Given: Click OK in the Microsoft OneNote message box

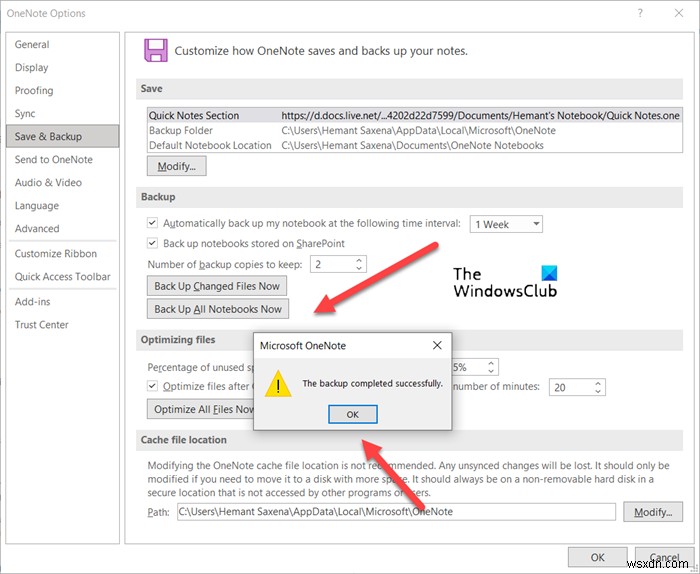Looking at the screenshot, I should point(353,414).
